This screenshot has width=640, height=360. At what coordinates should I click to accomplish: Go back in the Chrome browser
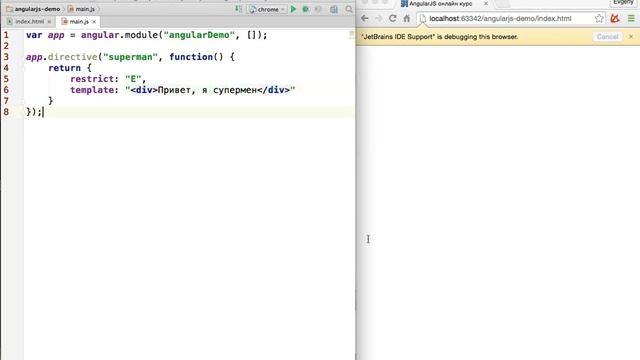pyautogui.click(x=365, y=18)
